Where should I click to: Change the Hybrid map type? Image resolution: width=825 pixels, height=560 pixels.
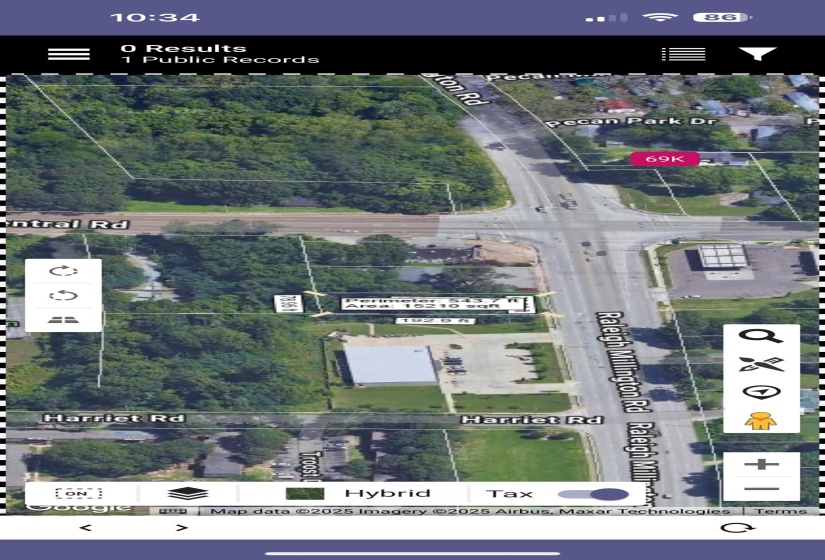tap(358, 494)
